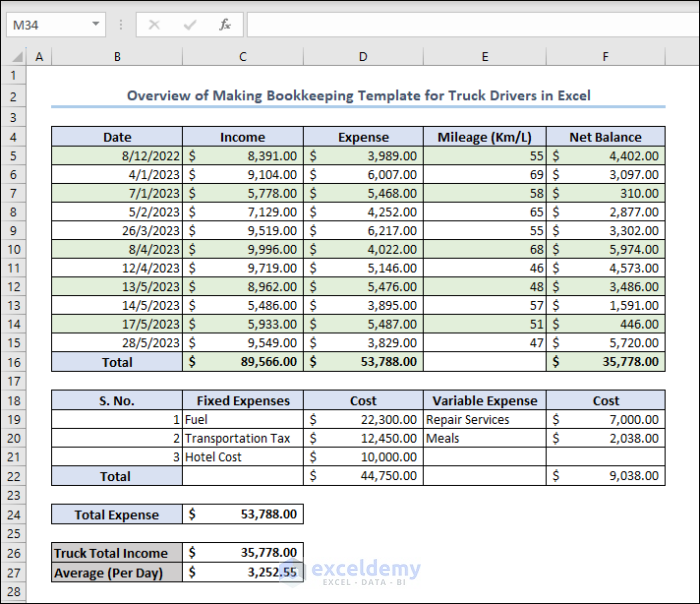Viewport: 700px width, 604px height.
Task: Click the S. No. header cell
Action: 117,400
